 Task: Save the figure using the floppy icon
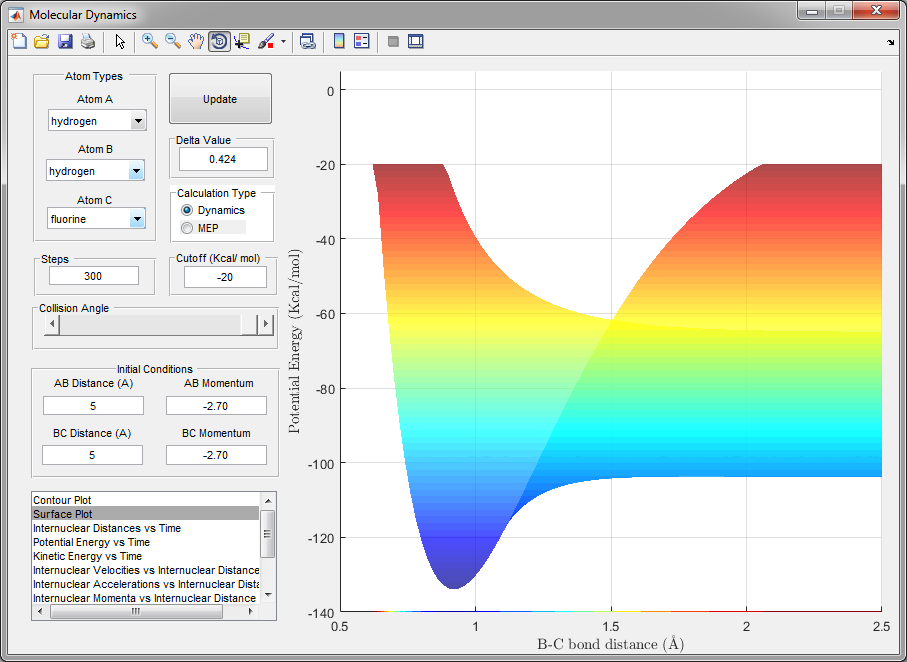point(65,42)
